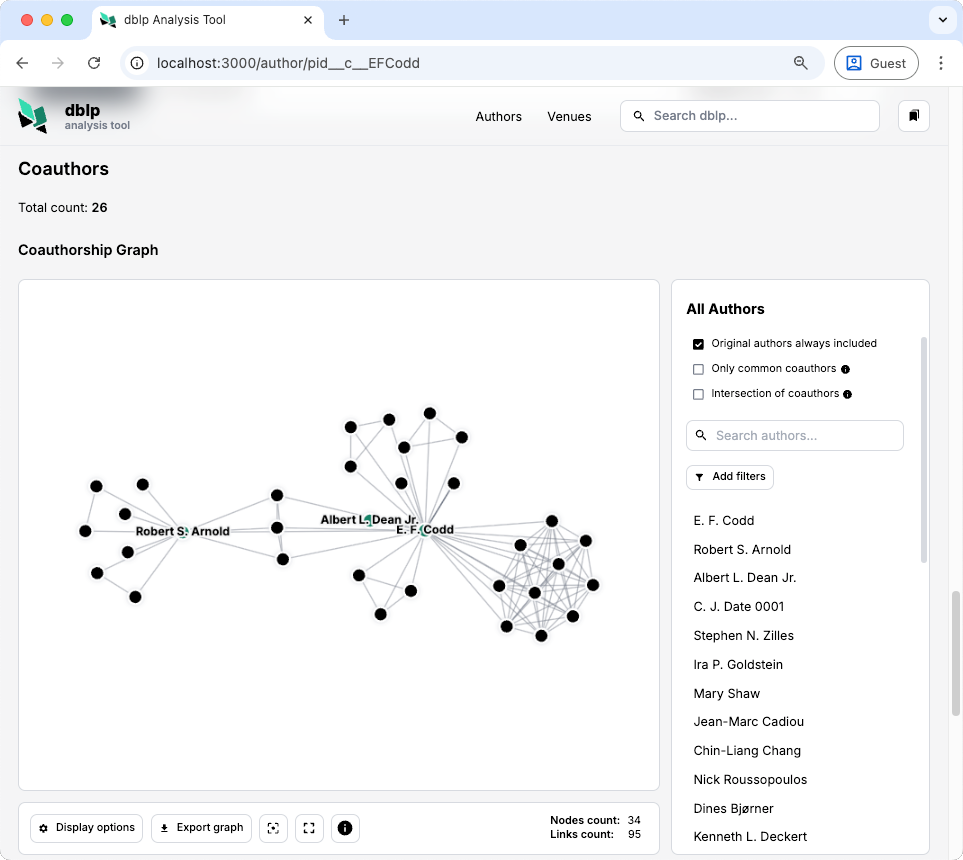Reload the page in browser

[94, 63]
